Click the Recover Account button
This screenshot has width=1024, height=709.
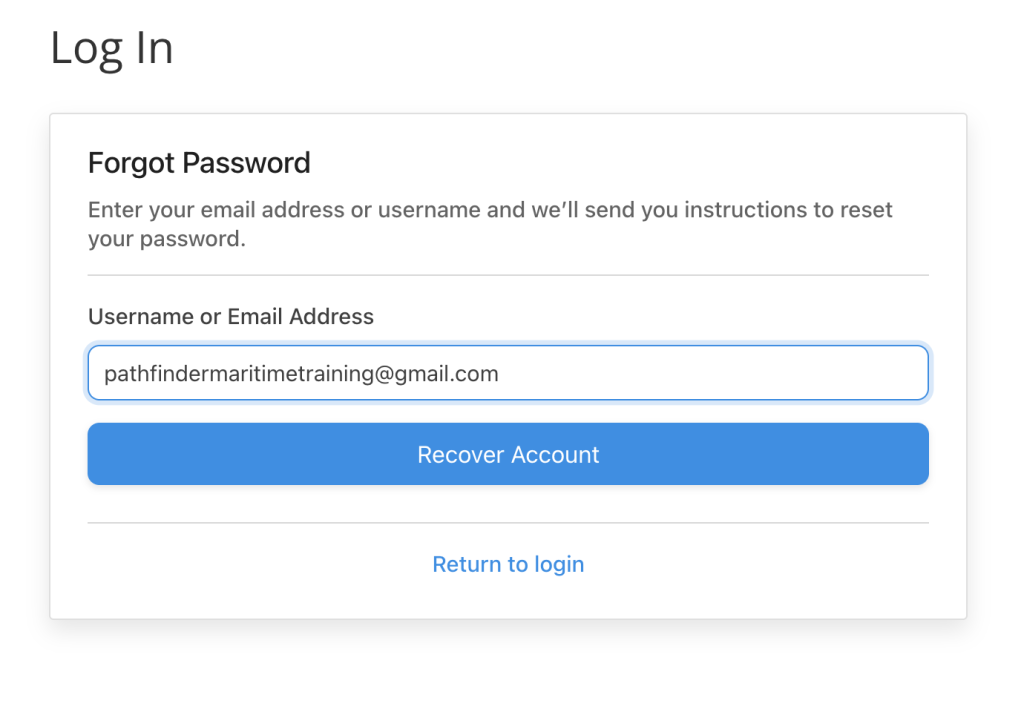[508, 454]
